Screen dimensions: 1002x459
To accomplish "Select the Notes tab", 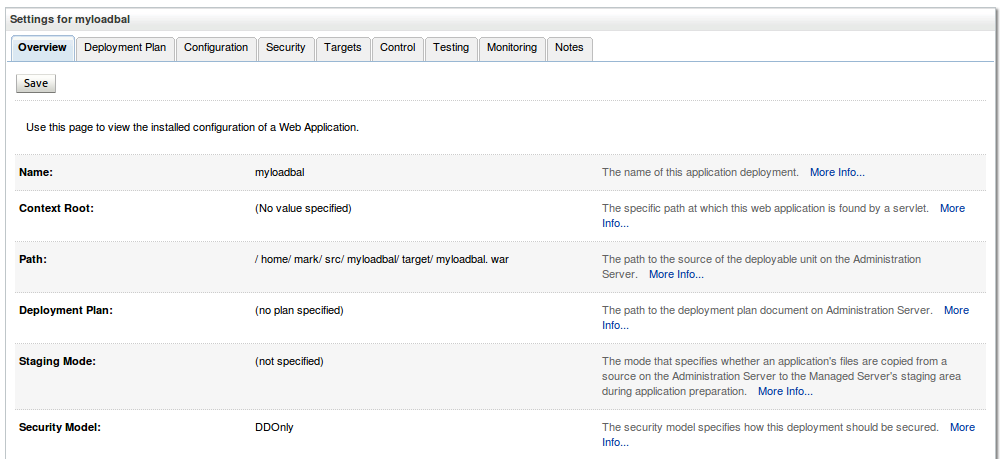I will tap(569, 48).
